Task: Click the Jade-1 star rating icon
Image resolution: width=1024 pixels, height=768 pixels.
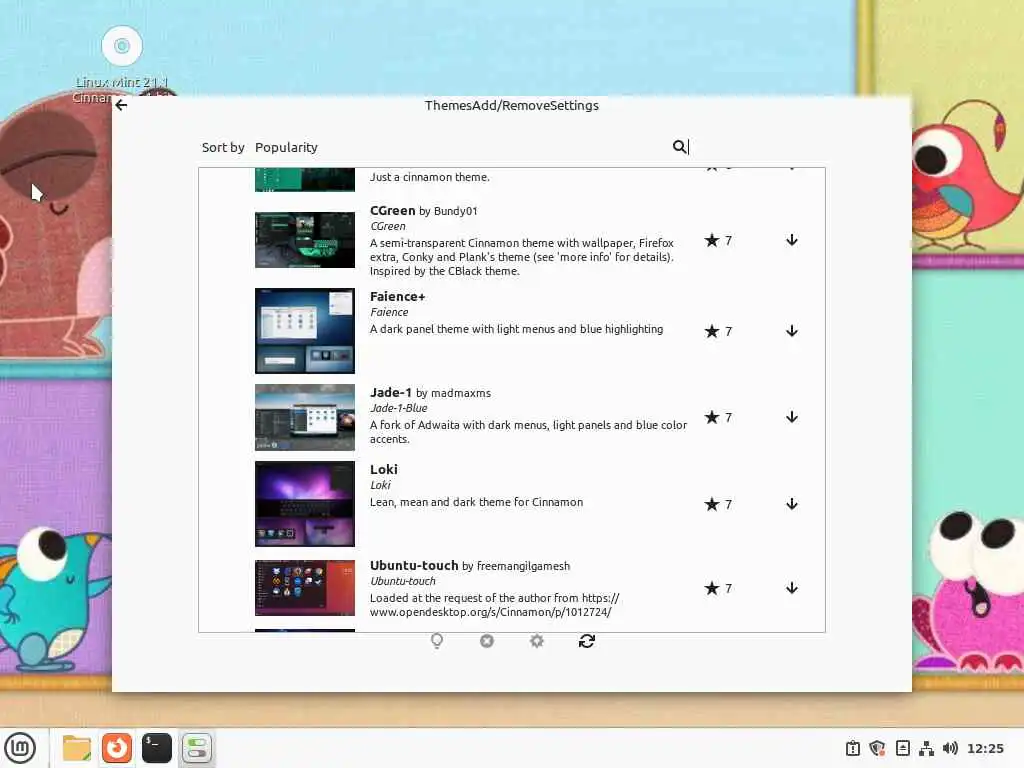Action: point(712,417)
